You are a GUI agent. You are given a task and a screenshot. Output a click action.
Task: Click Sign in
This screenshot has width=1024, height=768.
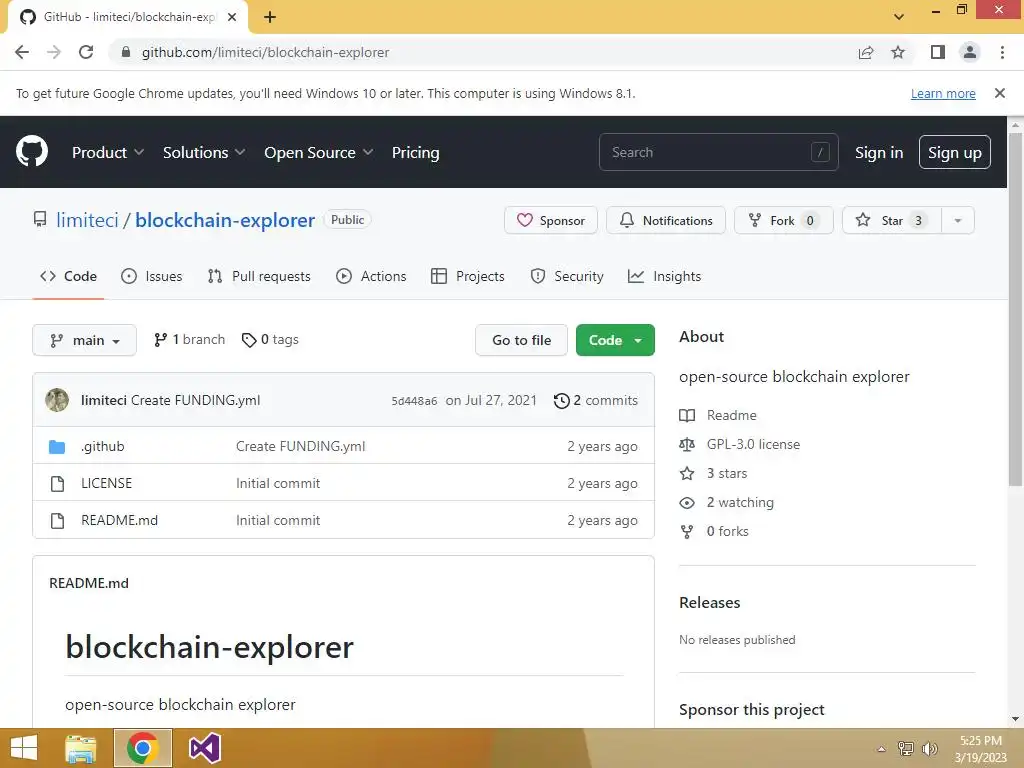[x=879, y=152]
